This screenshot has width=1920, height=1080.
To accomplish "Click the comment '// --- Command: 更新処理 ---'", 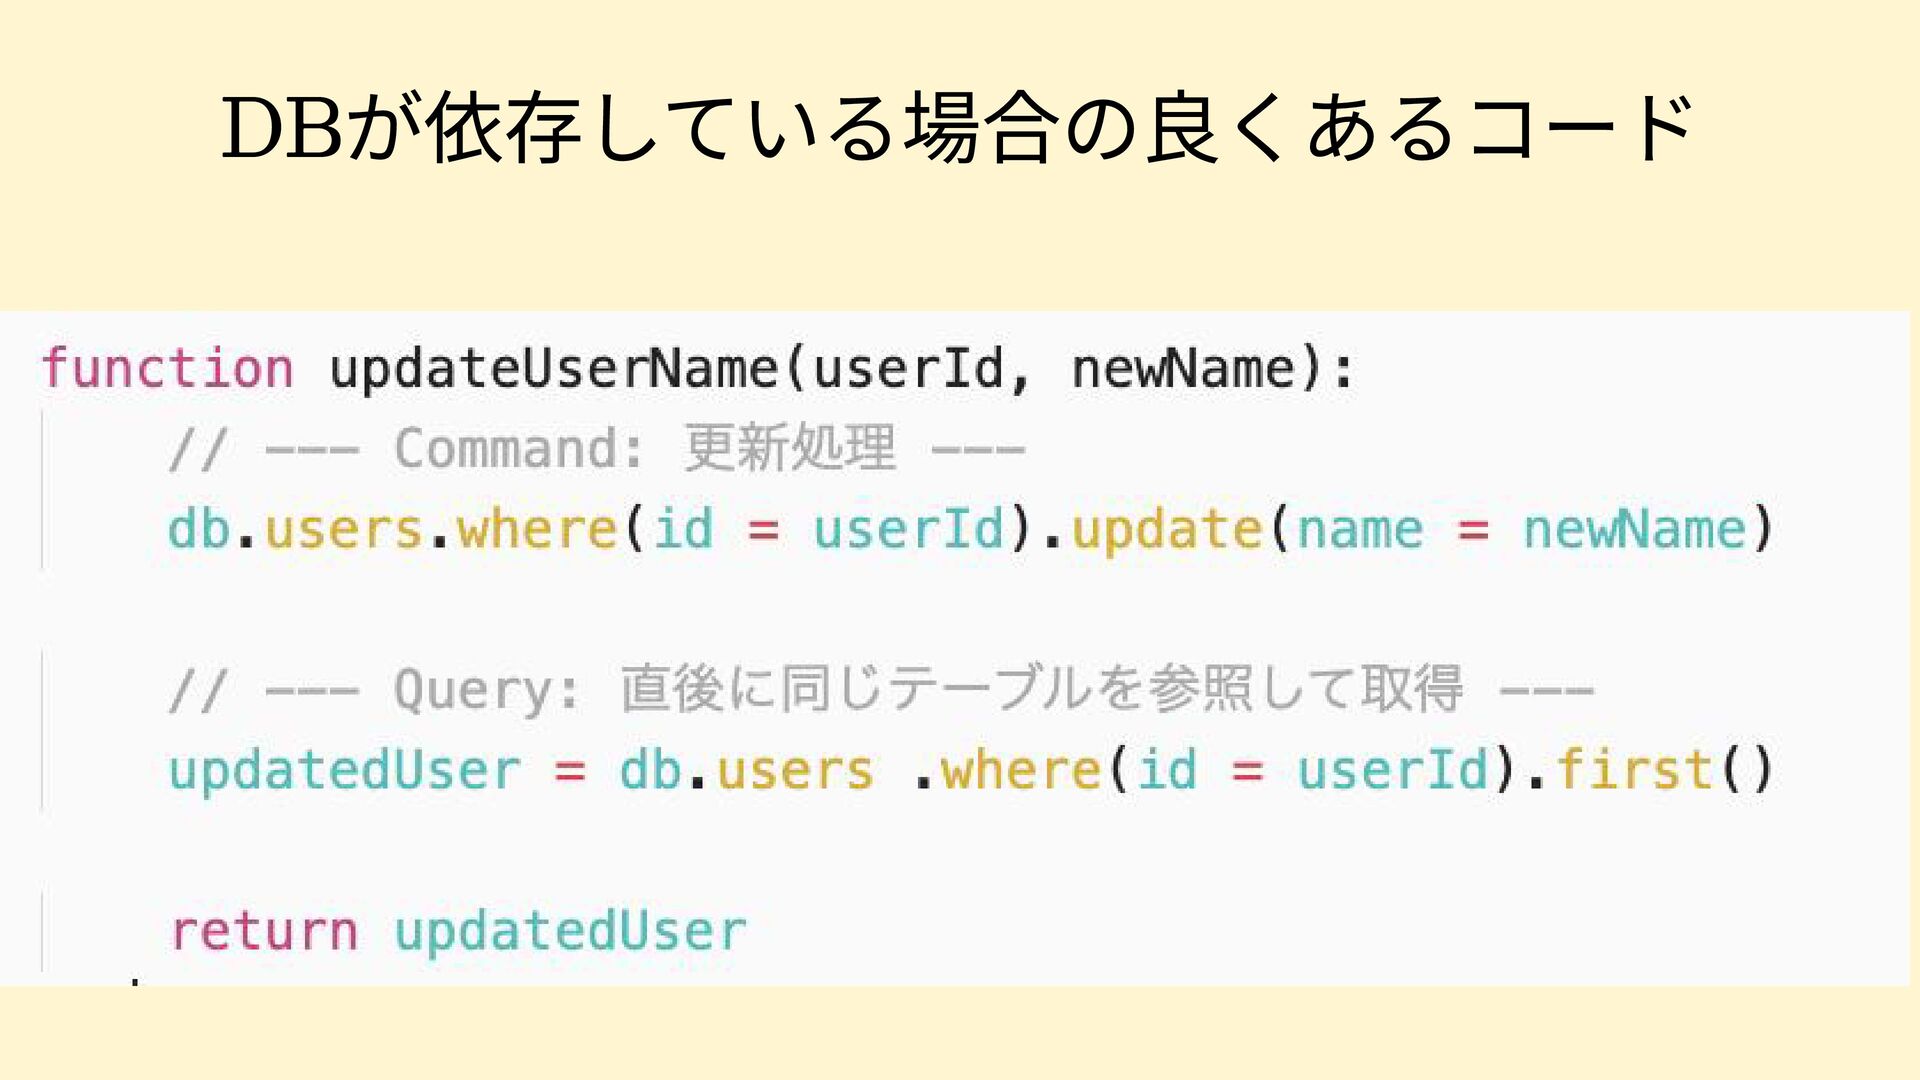I will pos(597,448).
